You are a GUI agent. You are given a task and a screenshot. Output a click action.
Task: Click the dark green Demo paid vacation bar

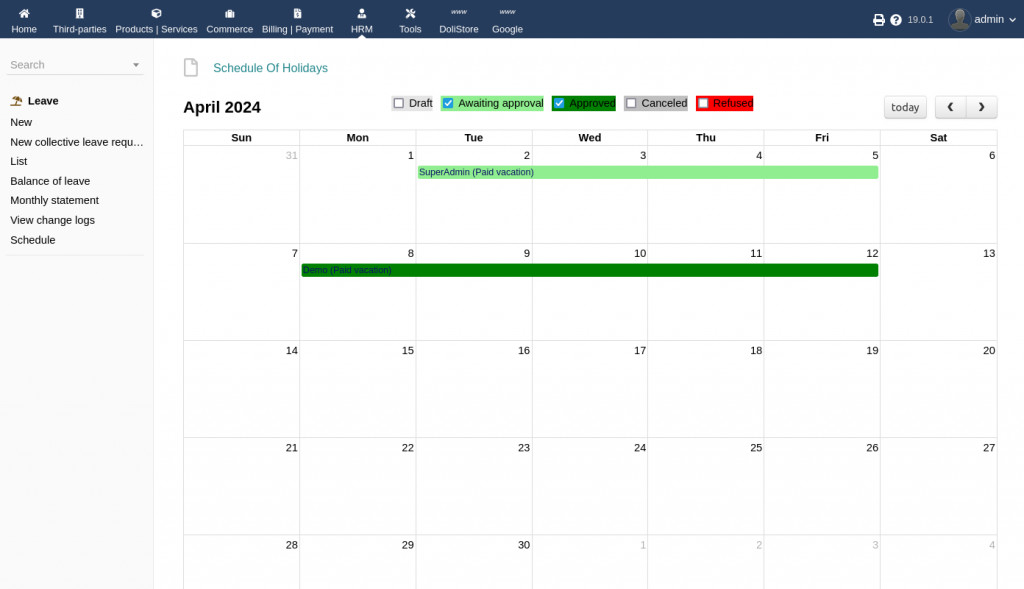coord(589,270)
